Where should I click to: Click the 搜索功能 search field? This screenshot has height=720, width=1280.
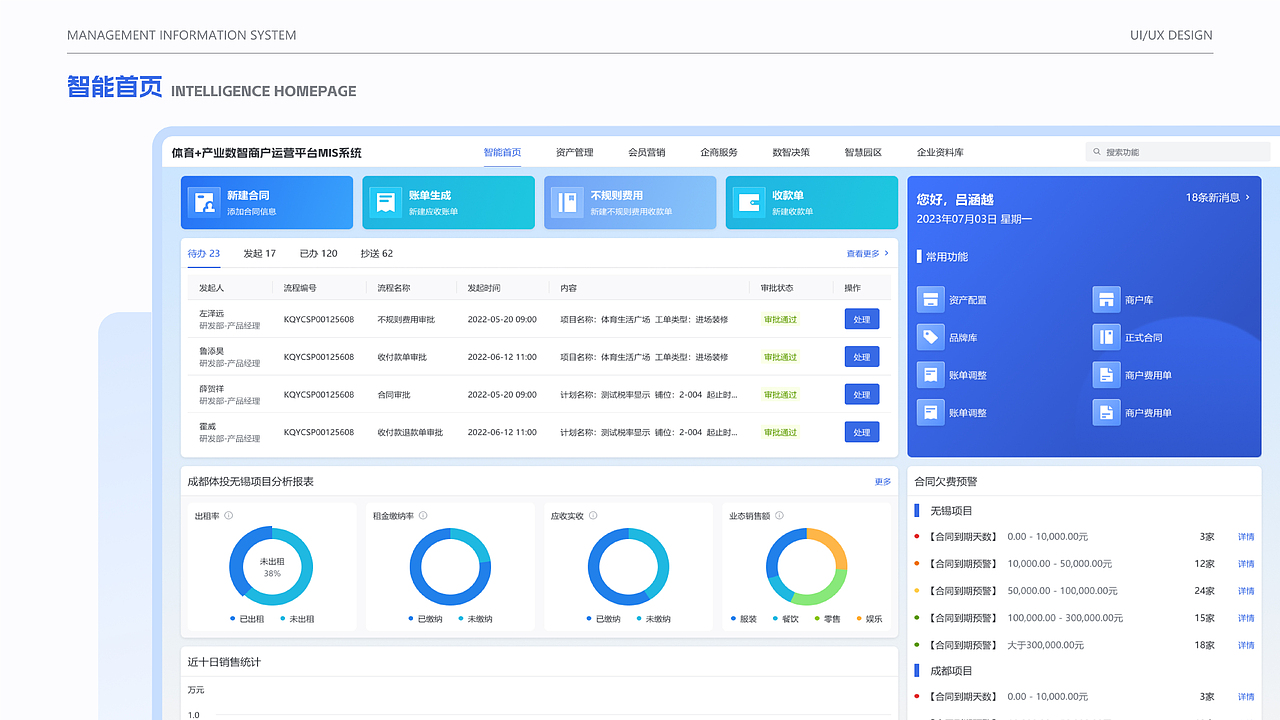tap(1178, 152)
